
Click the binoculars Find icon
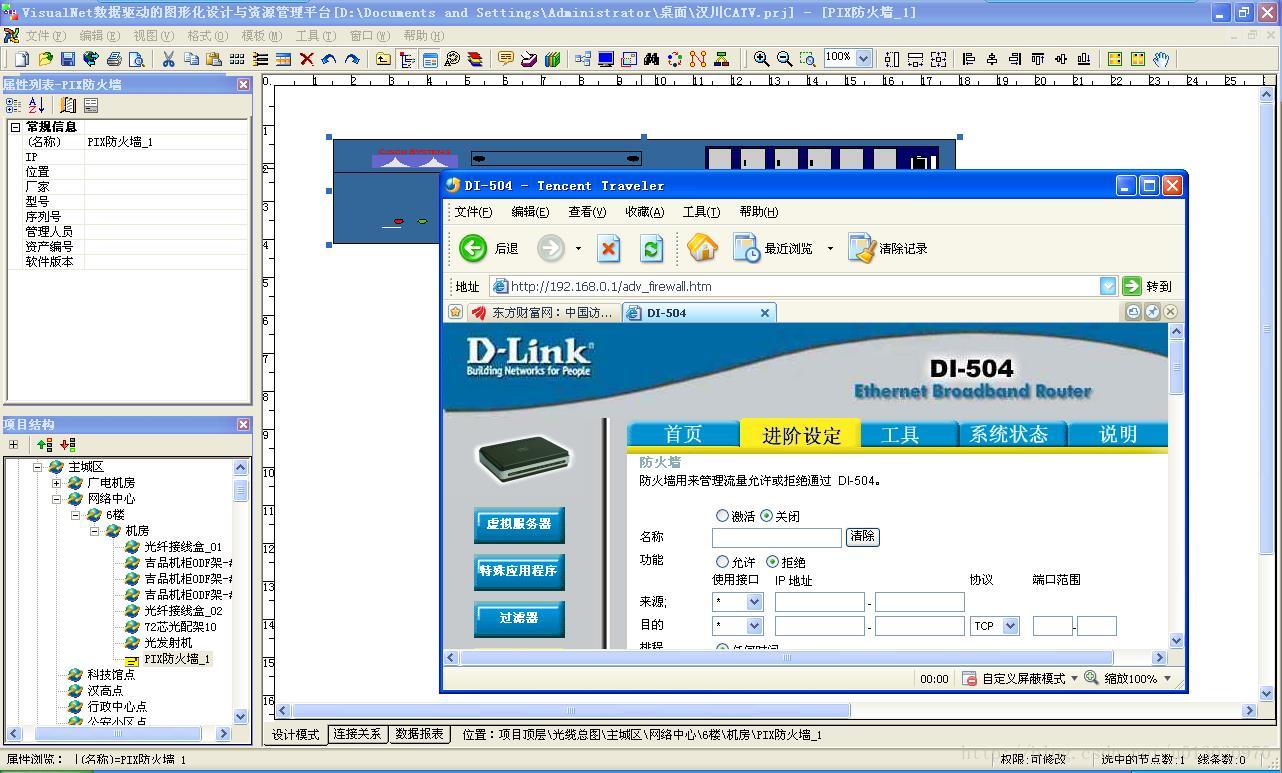point(652,59)
